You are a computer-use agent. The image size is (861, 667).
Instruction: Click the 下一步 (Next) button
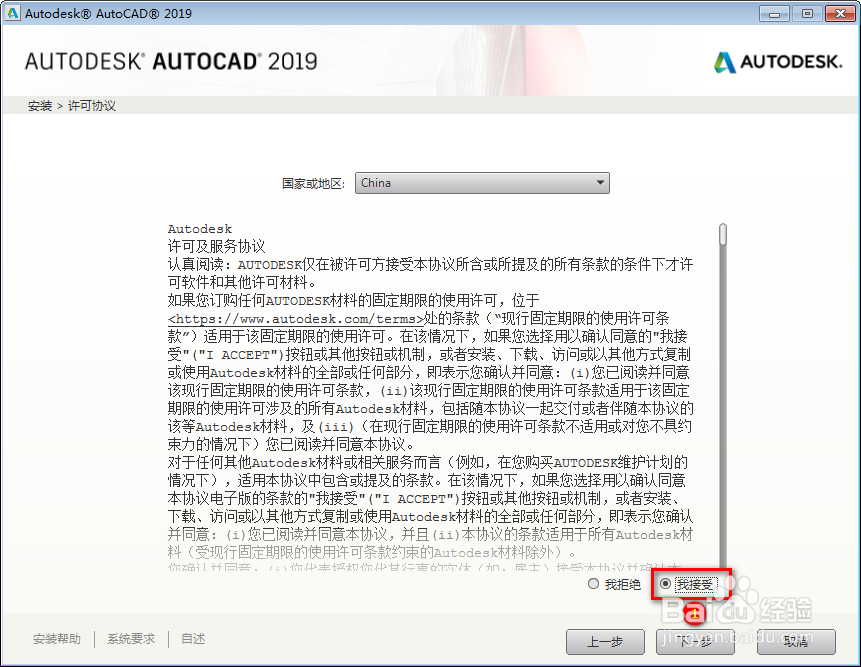(x=695, y=642)
